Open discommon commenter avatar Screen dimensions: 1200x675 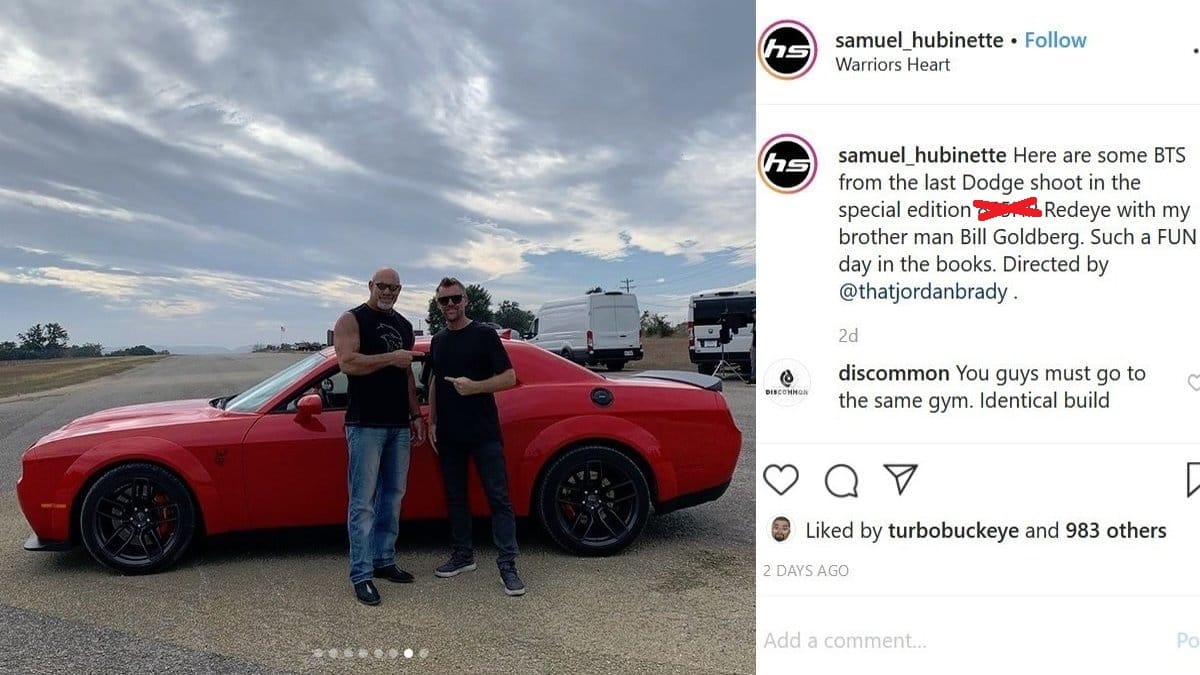787,383
